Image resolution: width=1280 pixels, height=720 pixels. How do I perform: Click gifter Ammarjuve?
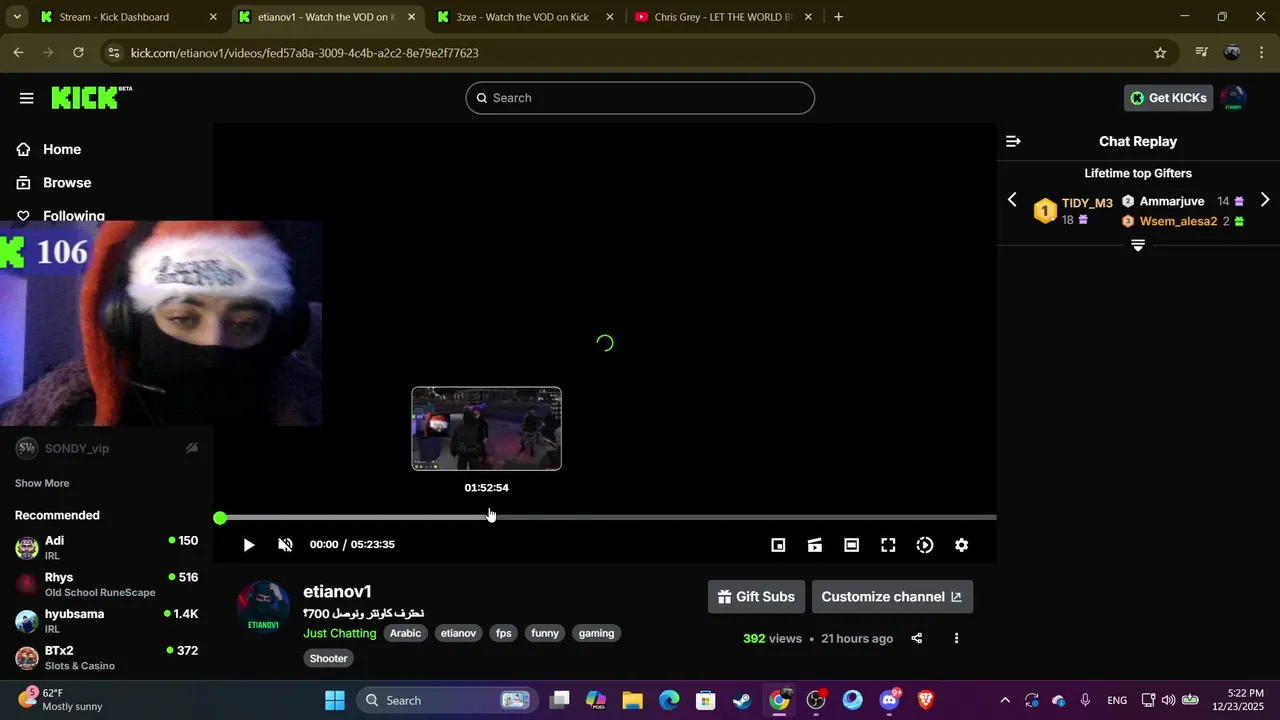coord(1172,201)
